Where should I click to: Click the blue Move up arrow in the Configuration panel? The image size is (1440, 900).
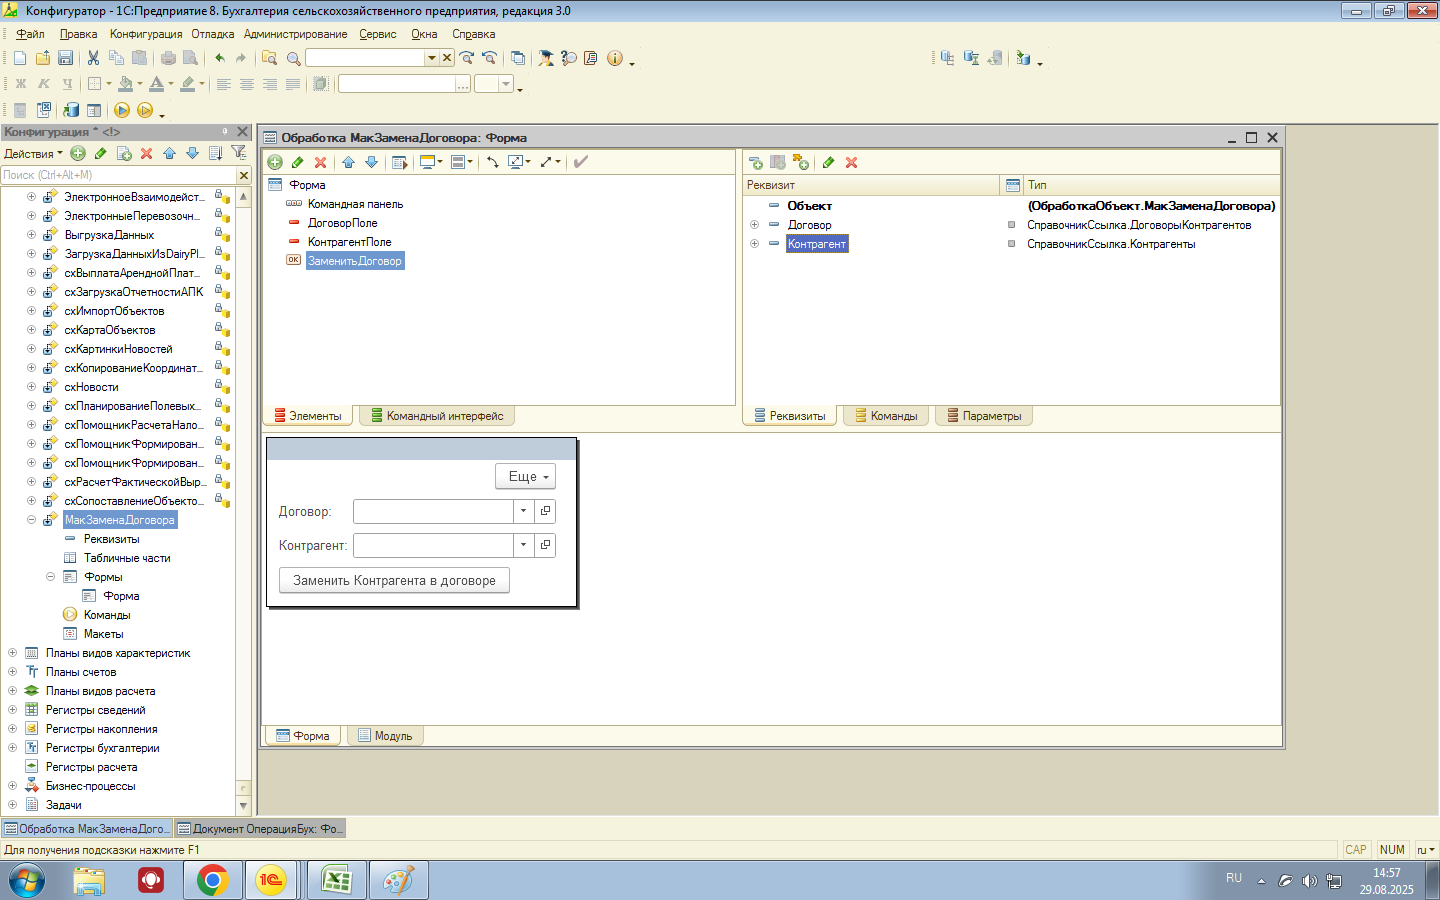(x=169, y=153)
